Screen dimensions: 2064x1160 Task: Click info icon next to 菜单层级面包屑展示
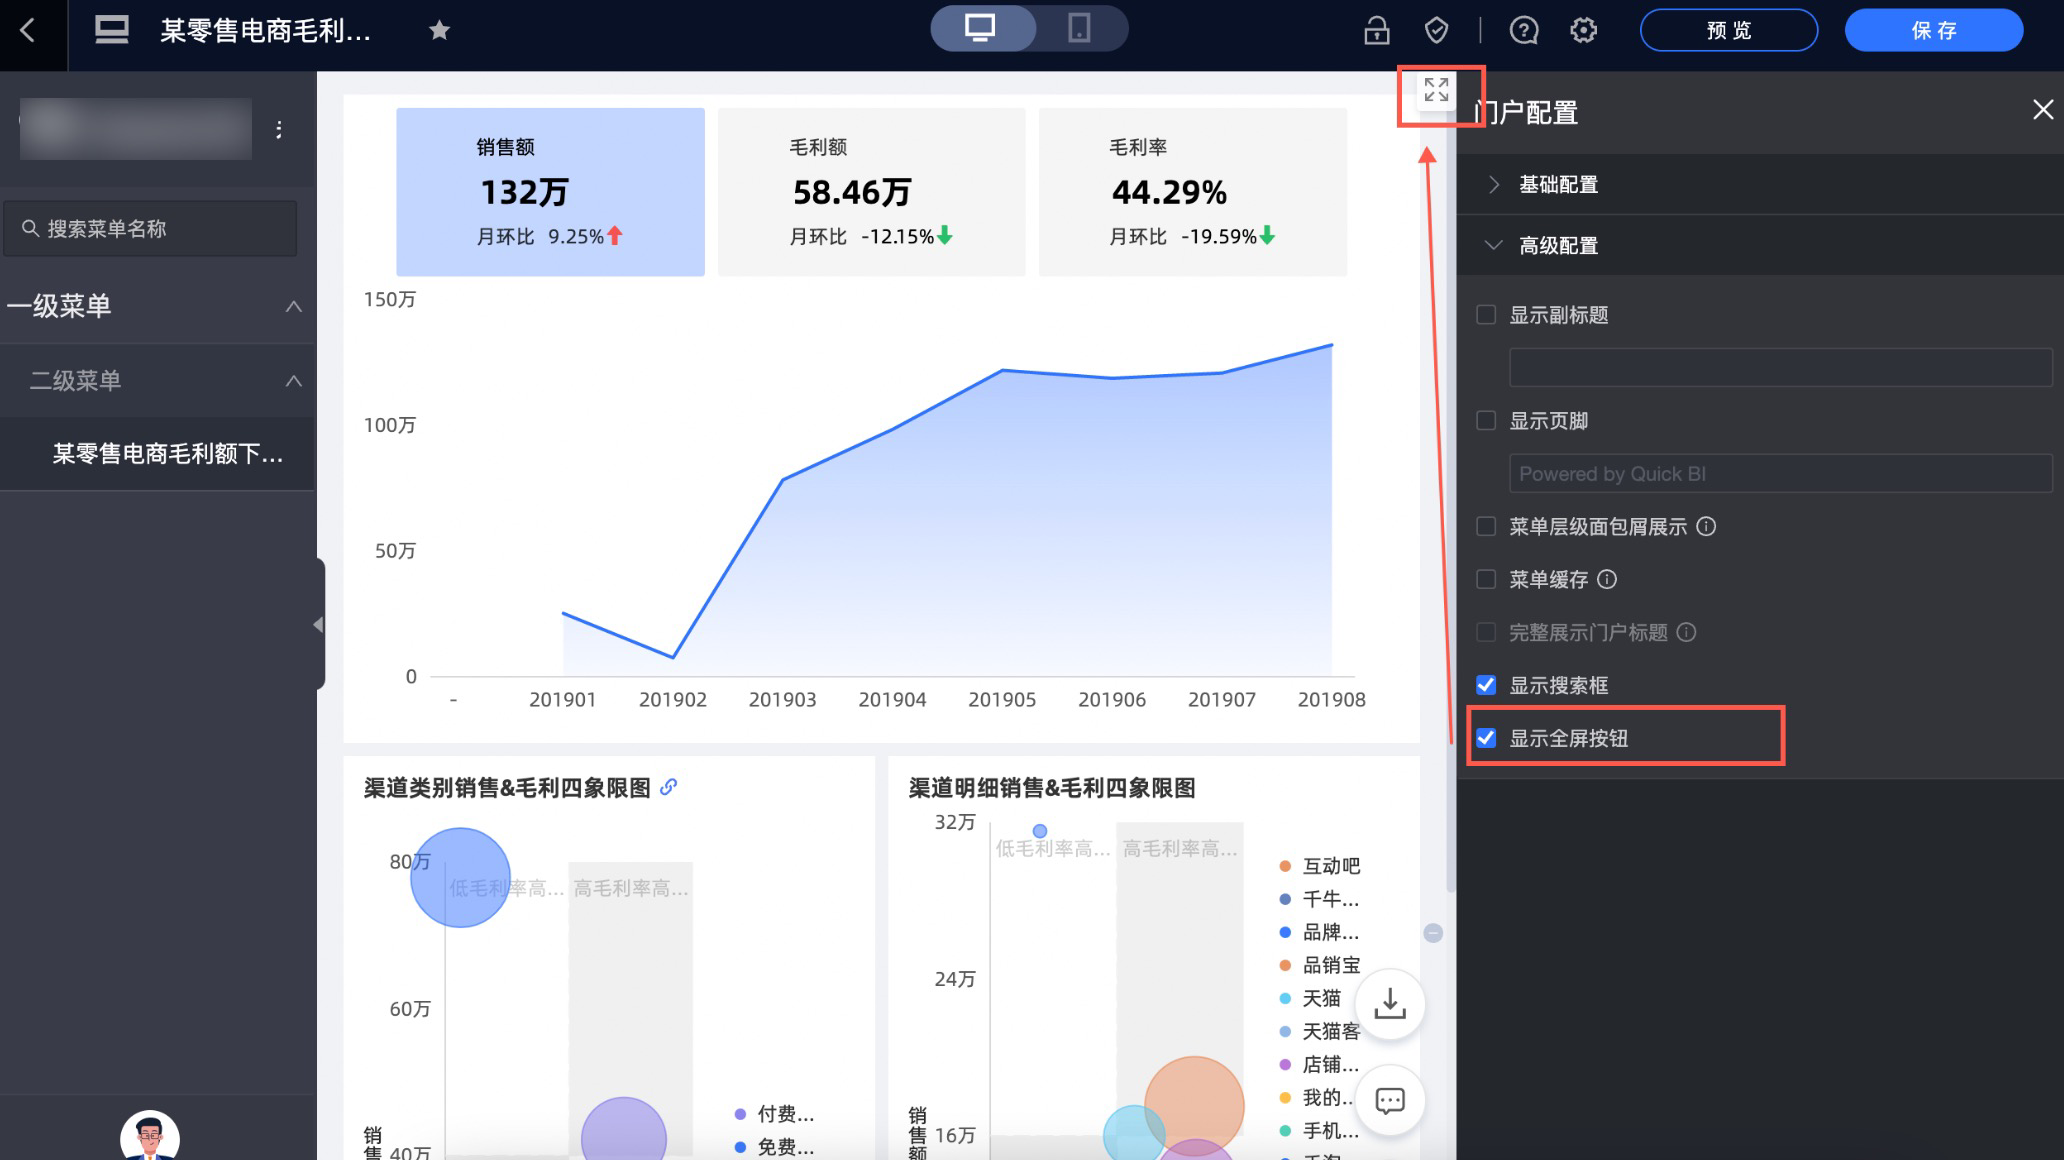click(x=1706, y=526)
